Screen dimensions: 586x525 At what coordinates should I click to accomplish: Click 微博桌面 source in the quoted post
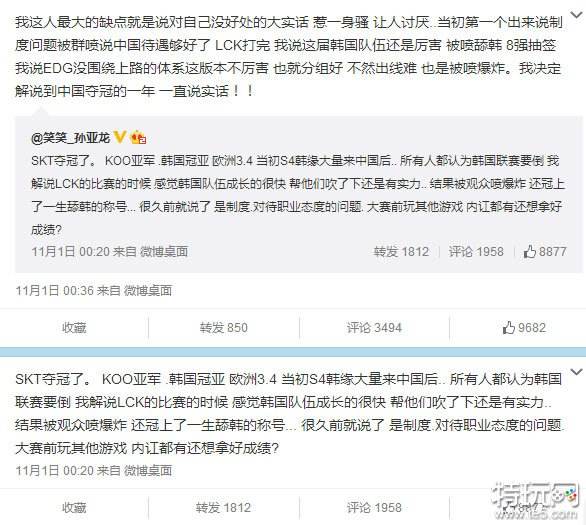(163, 251)
